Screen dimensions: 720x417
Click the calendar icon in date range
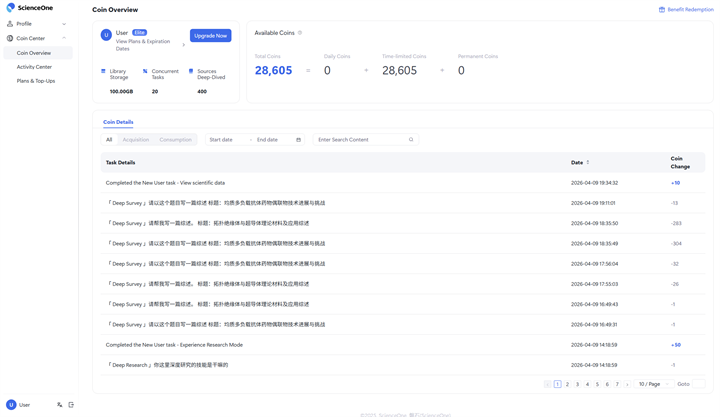pyautogui.click(x=298, y=140)
